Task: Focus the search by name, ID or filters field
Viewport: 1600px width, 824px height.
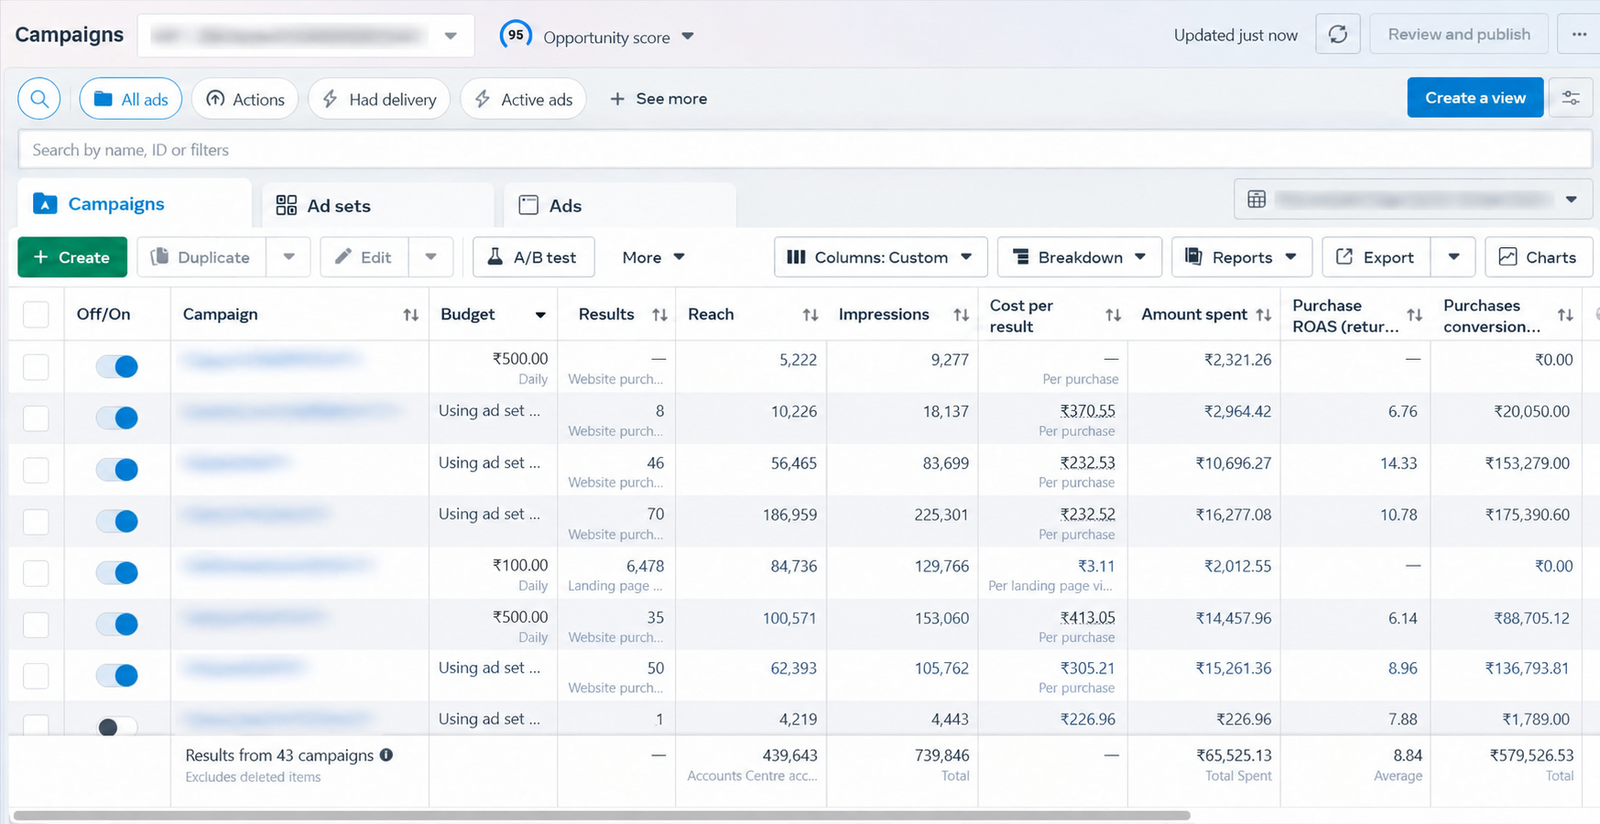Action: (805, 150)
